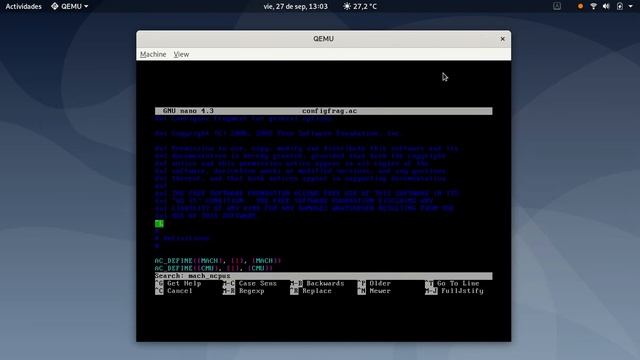Click the orange notification dot icon

(580, 6)
